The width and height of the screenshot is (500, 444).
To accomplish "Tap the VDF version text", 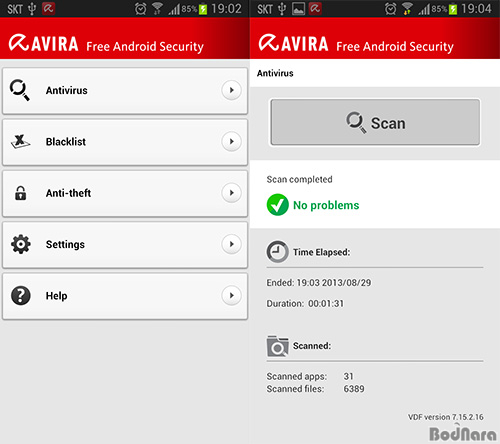I will 446,417.
